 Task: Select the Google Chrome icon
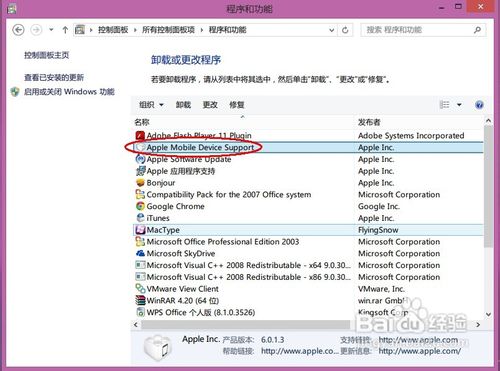coord(140,206)
